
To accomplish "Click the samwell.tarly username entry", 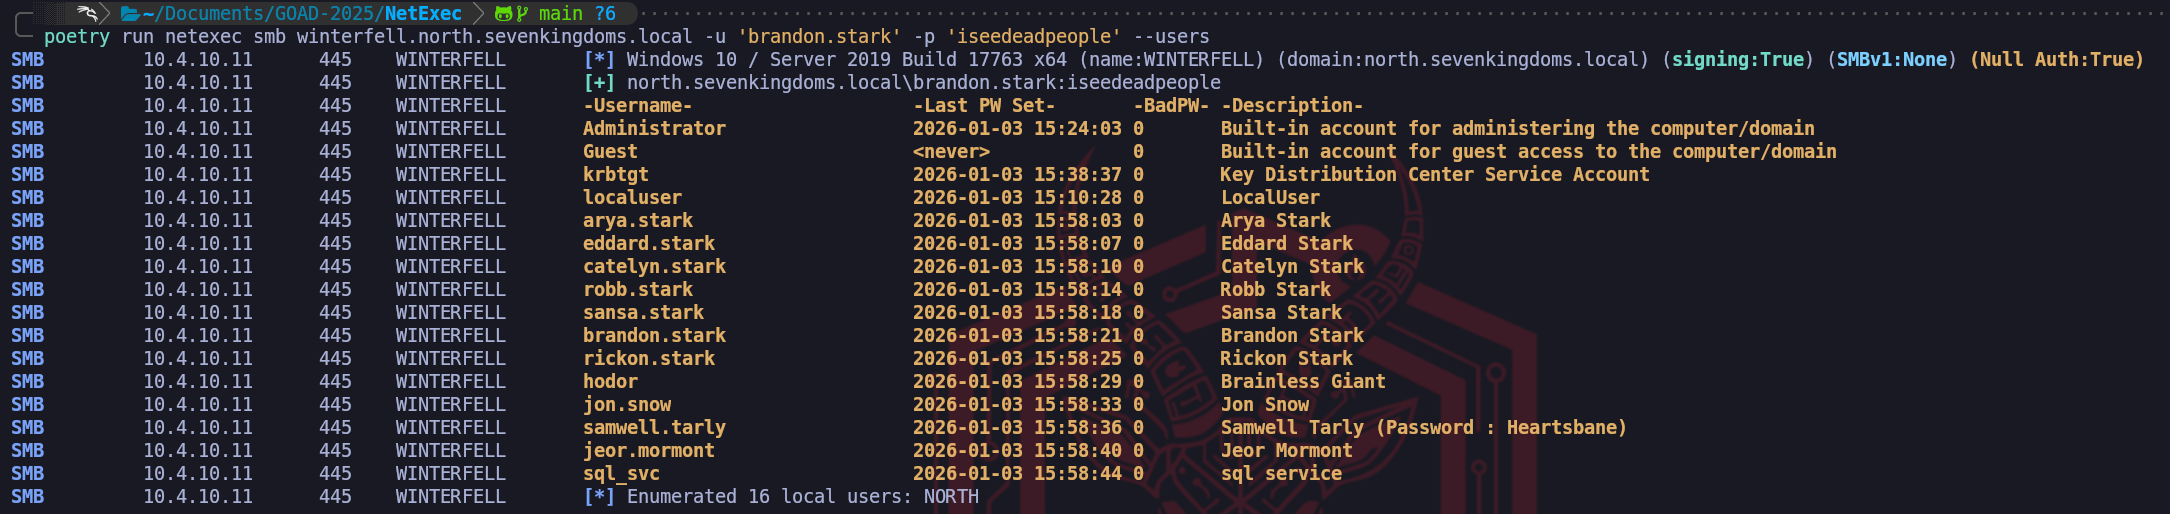I will [654, 428].
